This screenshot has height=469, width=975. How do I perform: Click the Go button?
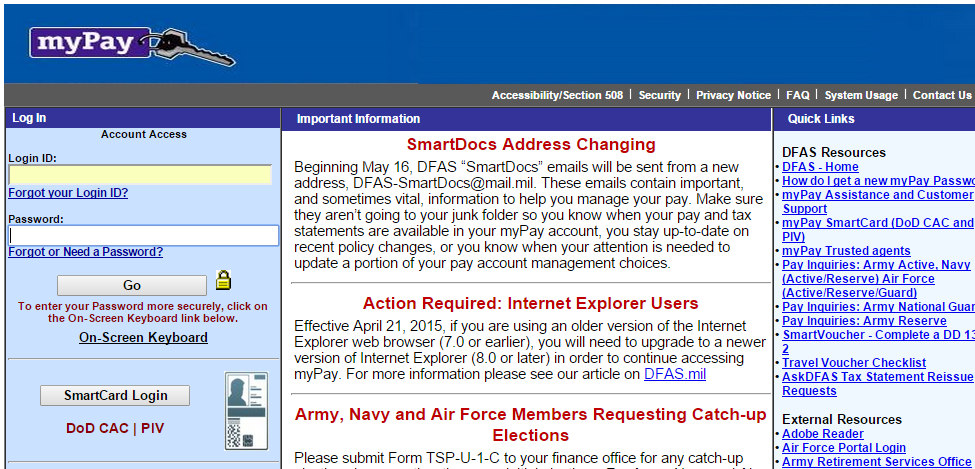(x=132, y=286)
